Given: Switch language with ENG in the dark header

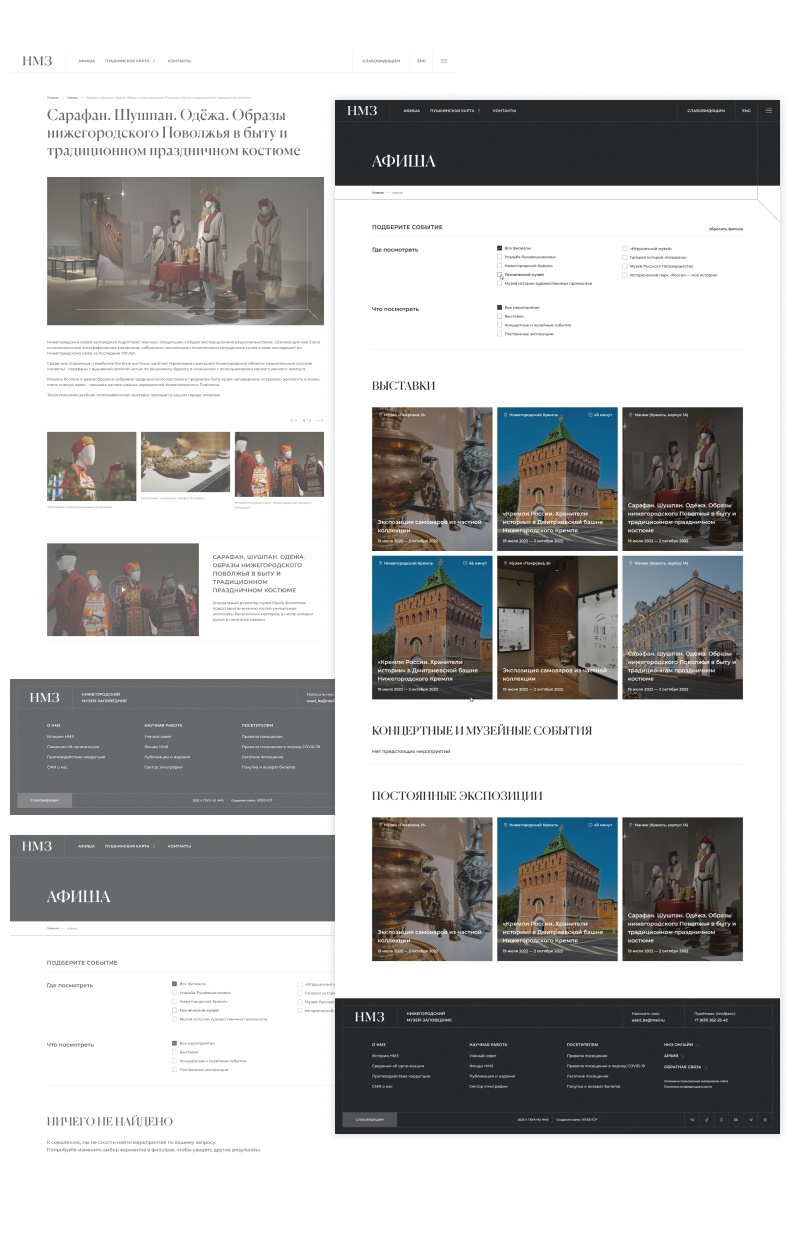Looking at the screenshot, I should tap(746, 111).
